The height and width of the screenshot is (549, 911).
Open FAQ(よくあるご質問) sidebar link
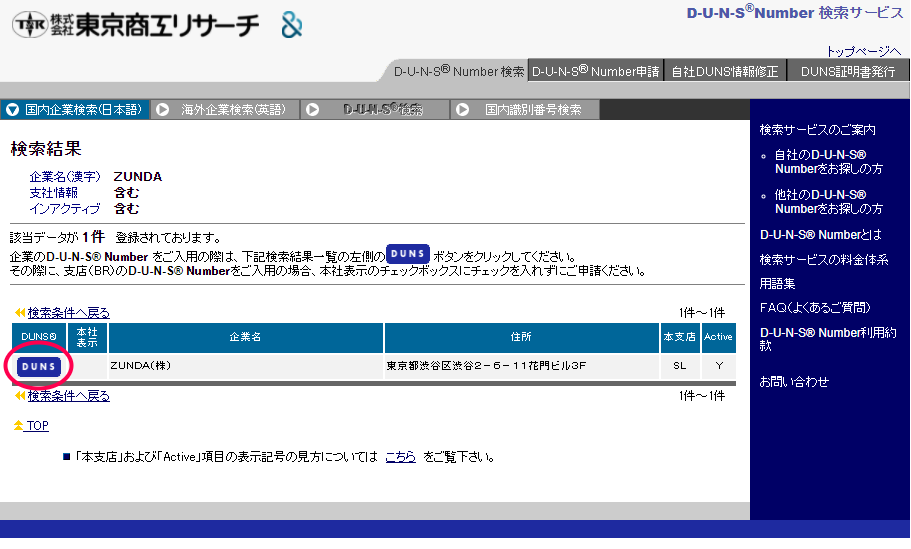815,307
